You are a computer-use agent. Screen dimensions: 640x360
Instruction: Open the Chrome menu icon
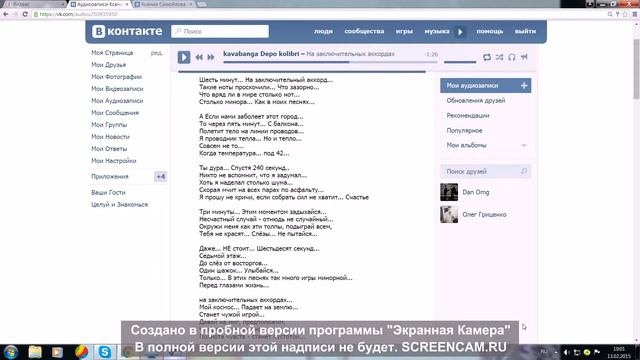[x=635, y=14]
